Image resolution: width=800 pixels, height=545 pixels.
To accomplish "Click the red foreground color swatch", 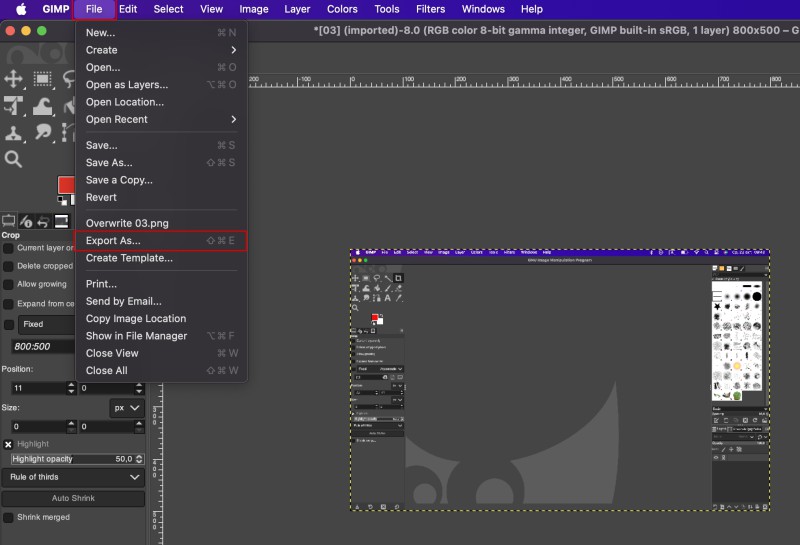I will pyautogui.click(x=66, y=185).
